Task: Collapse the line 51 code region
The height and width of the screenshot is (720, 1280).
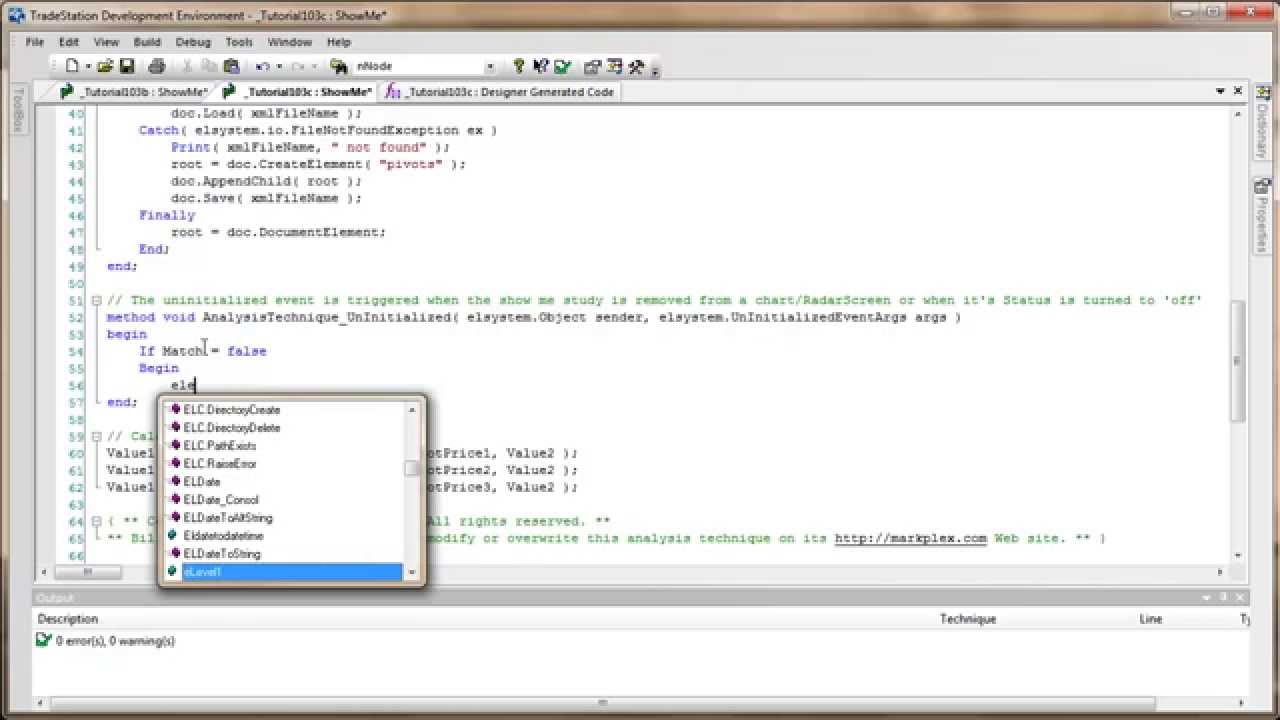Action: pos(96,300)
